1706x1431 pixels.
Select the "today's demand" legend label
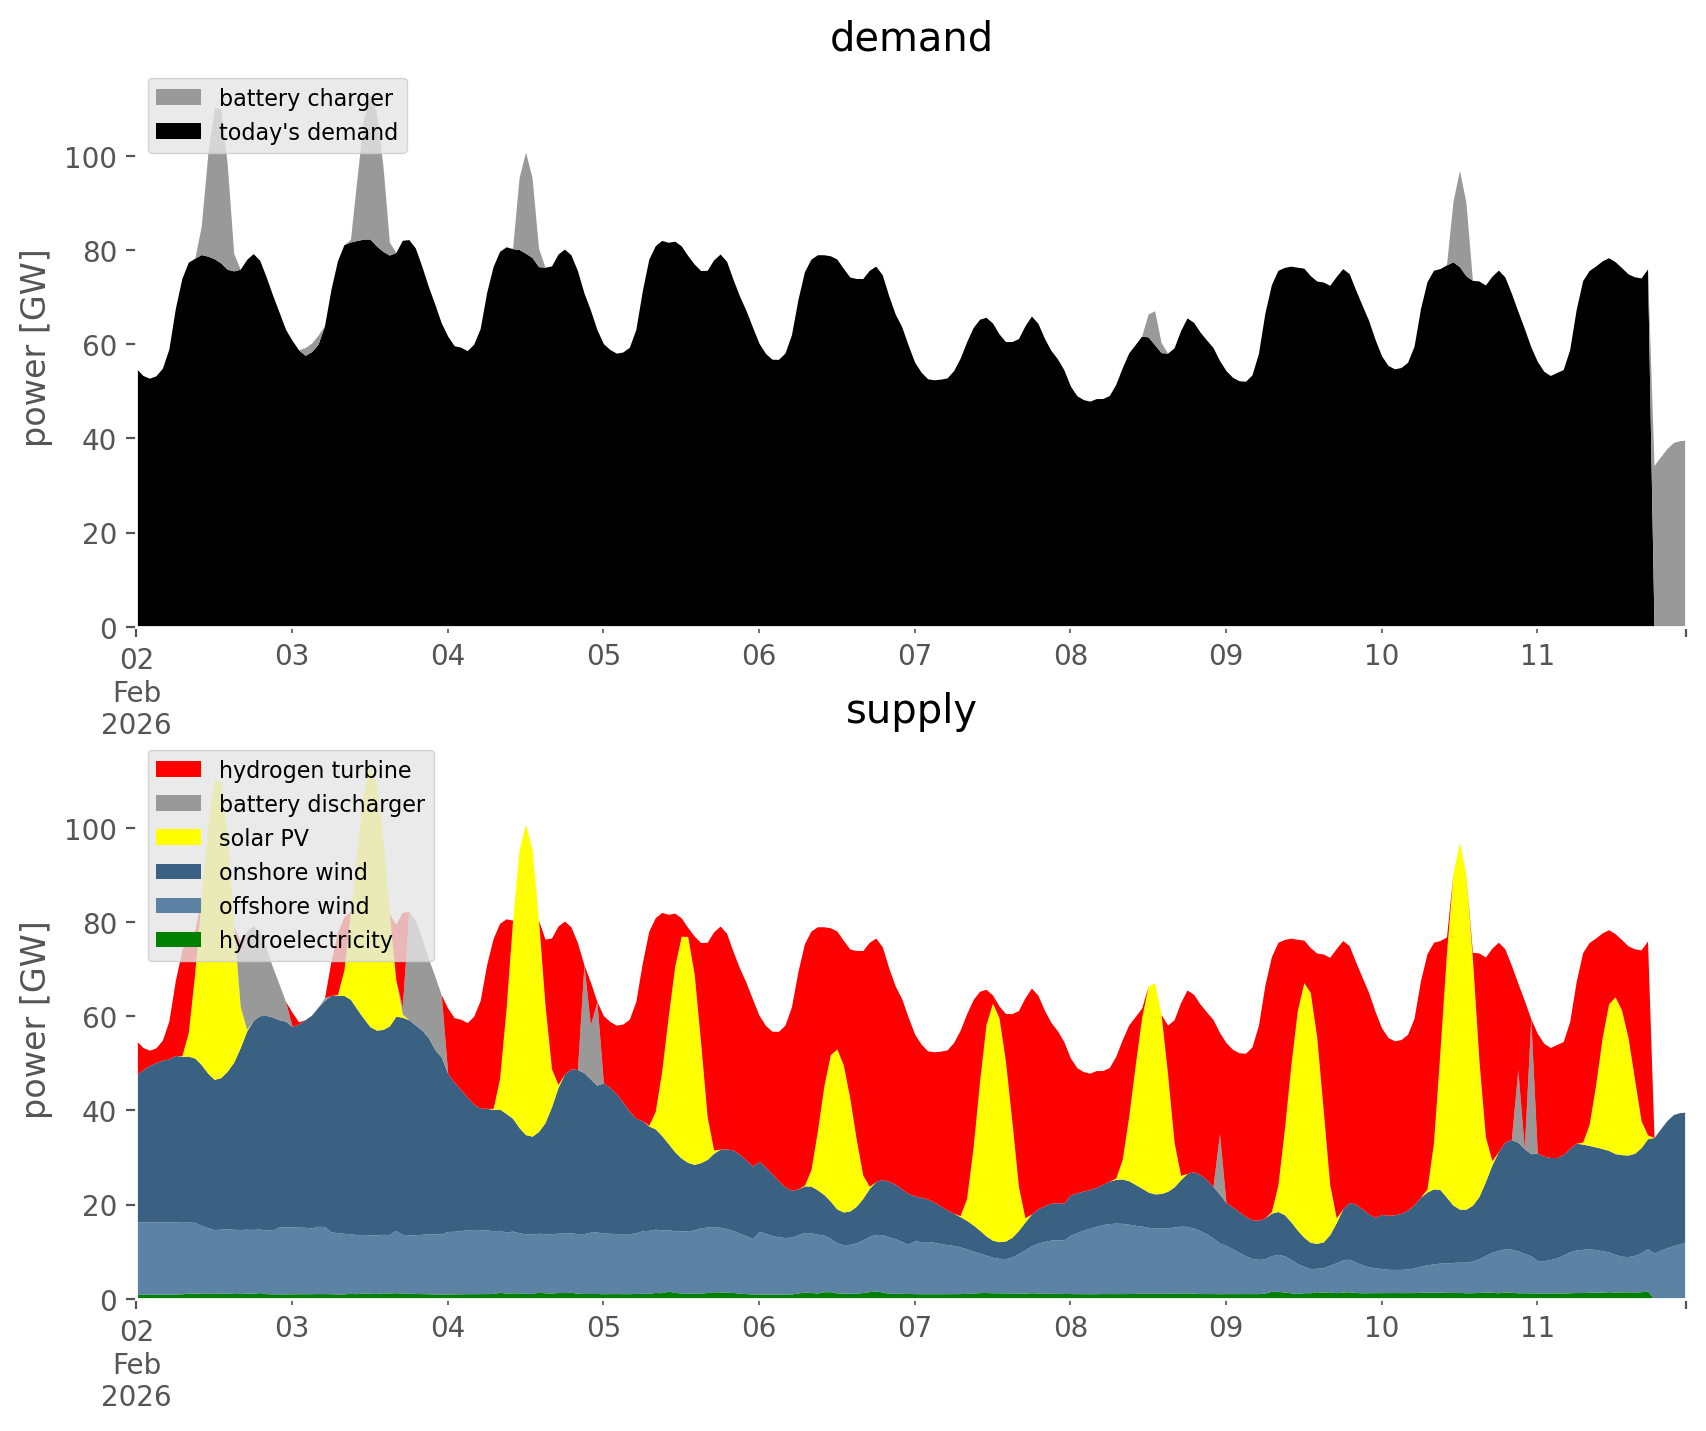click(x=308, y=132)
